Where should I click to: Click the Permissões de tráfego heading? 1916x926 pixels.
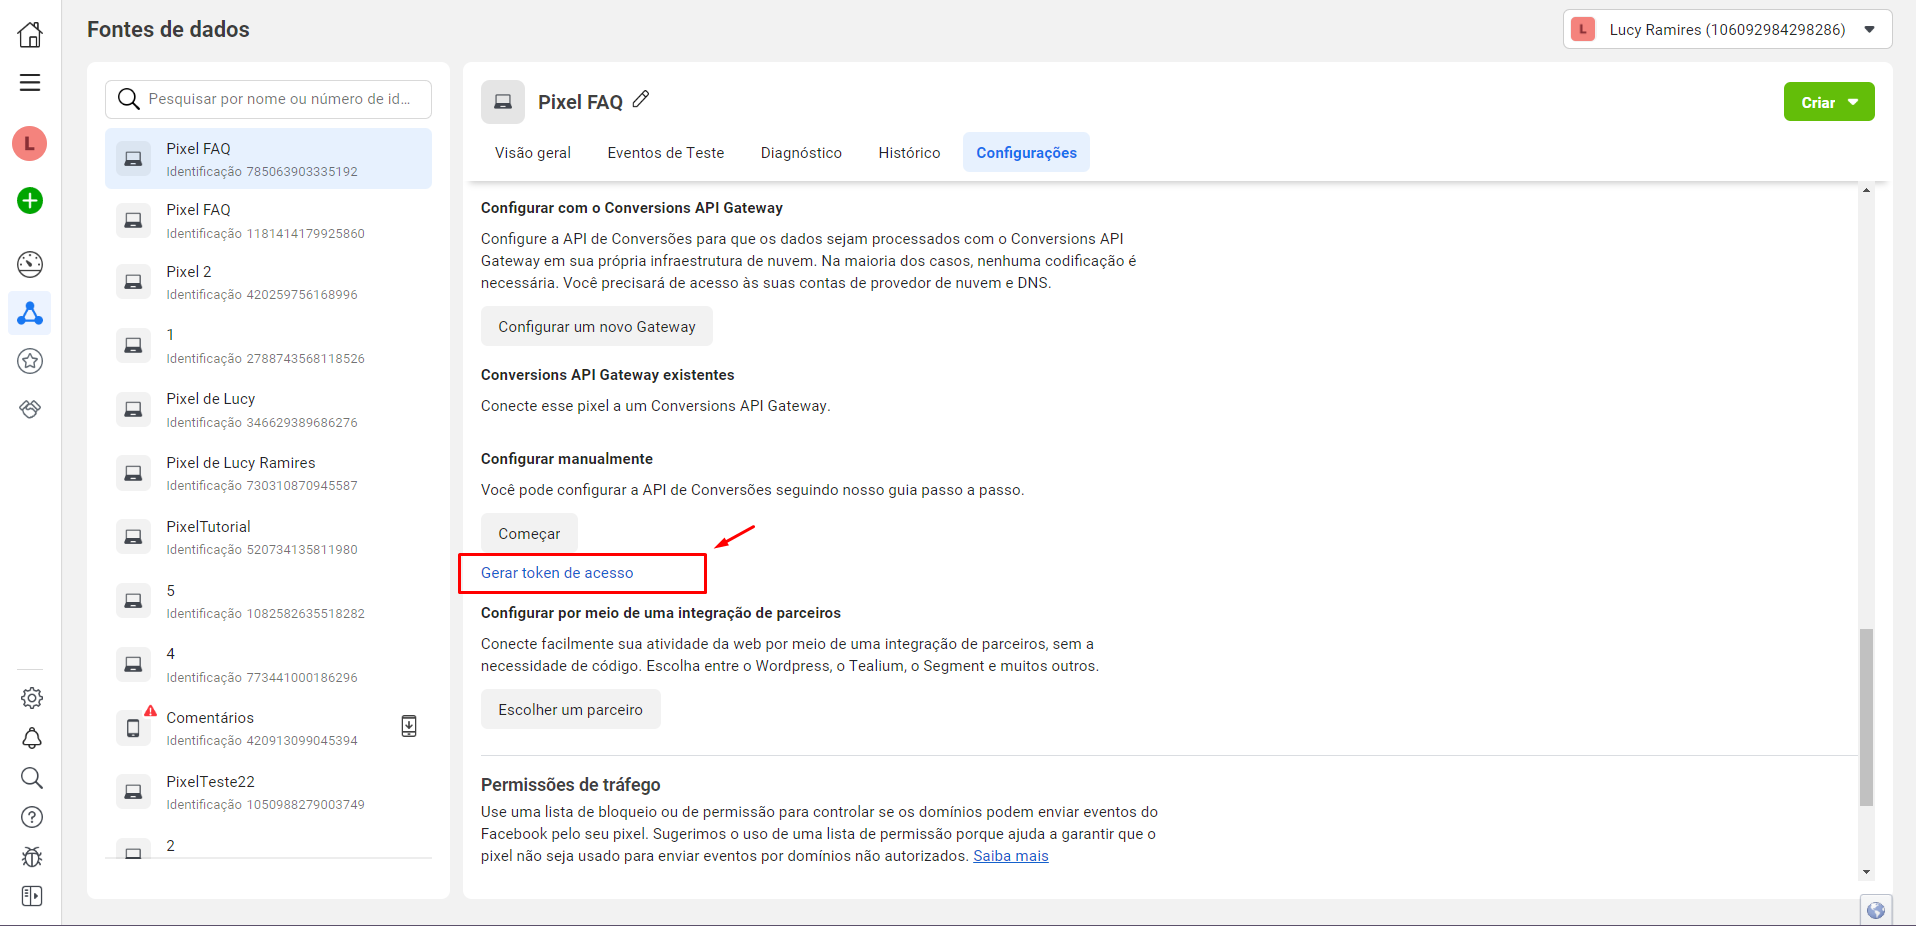coord(570,785)
